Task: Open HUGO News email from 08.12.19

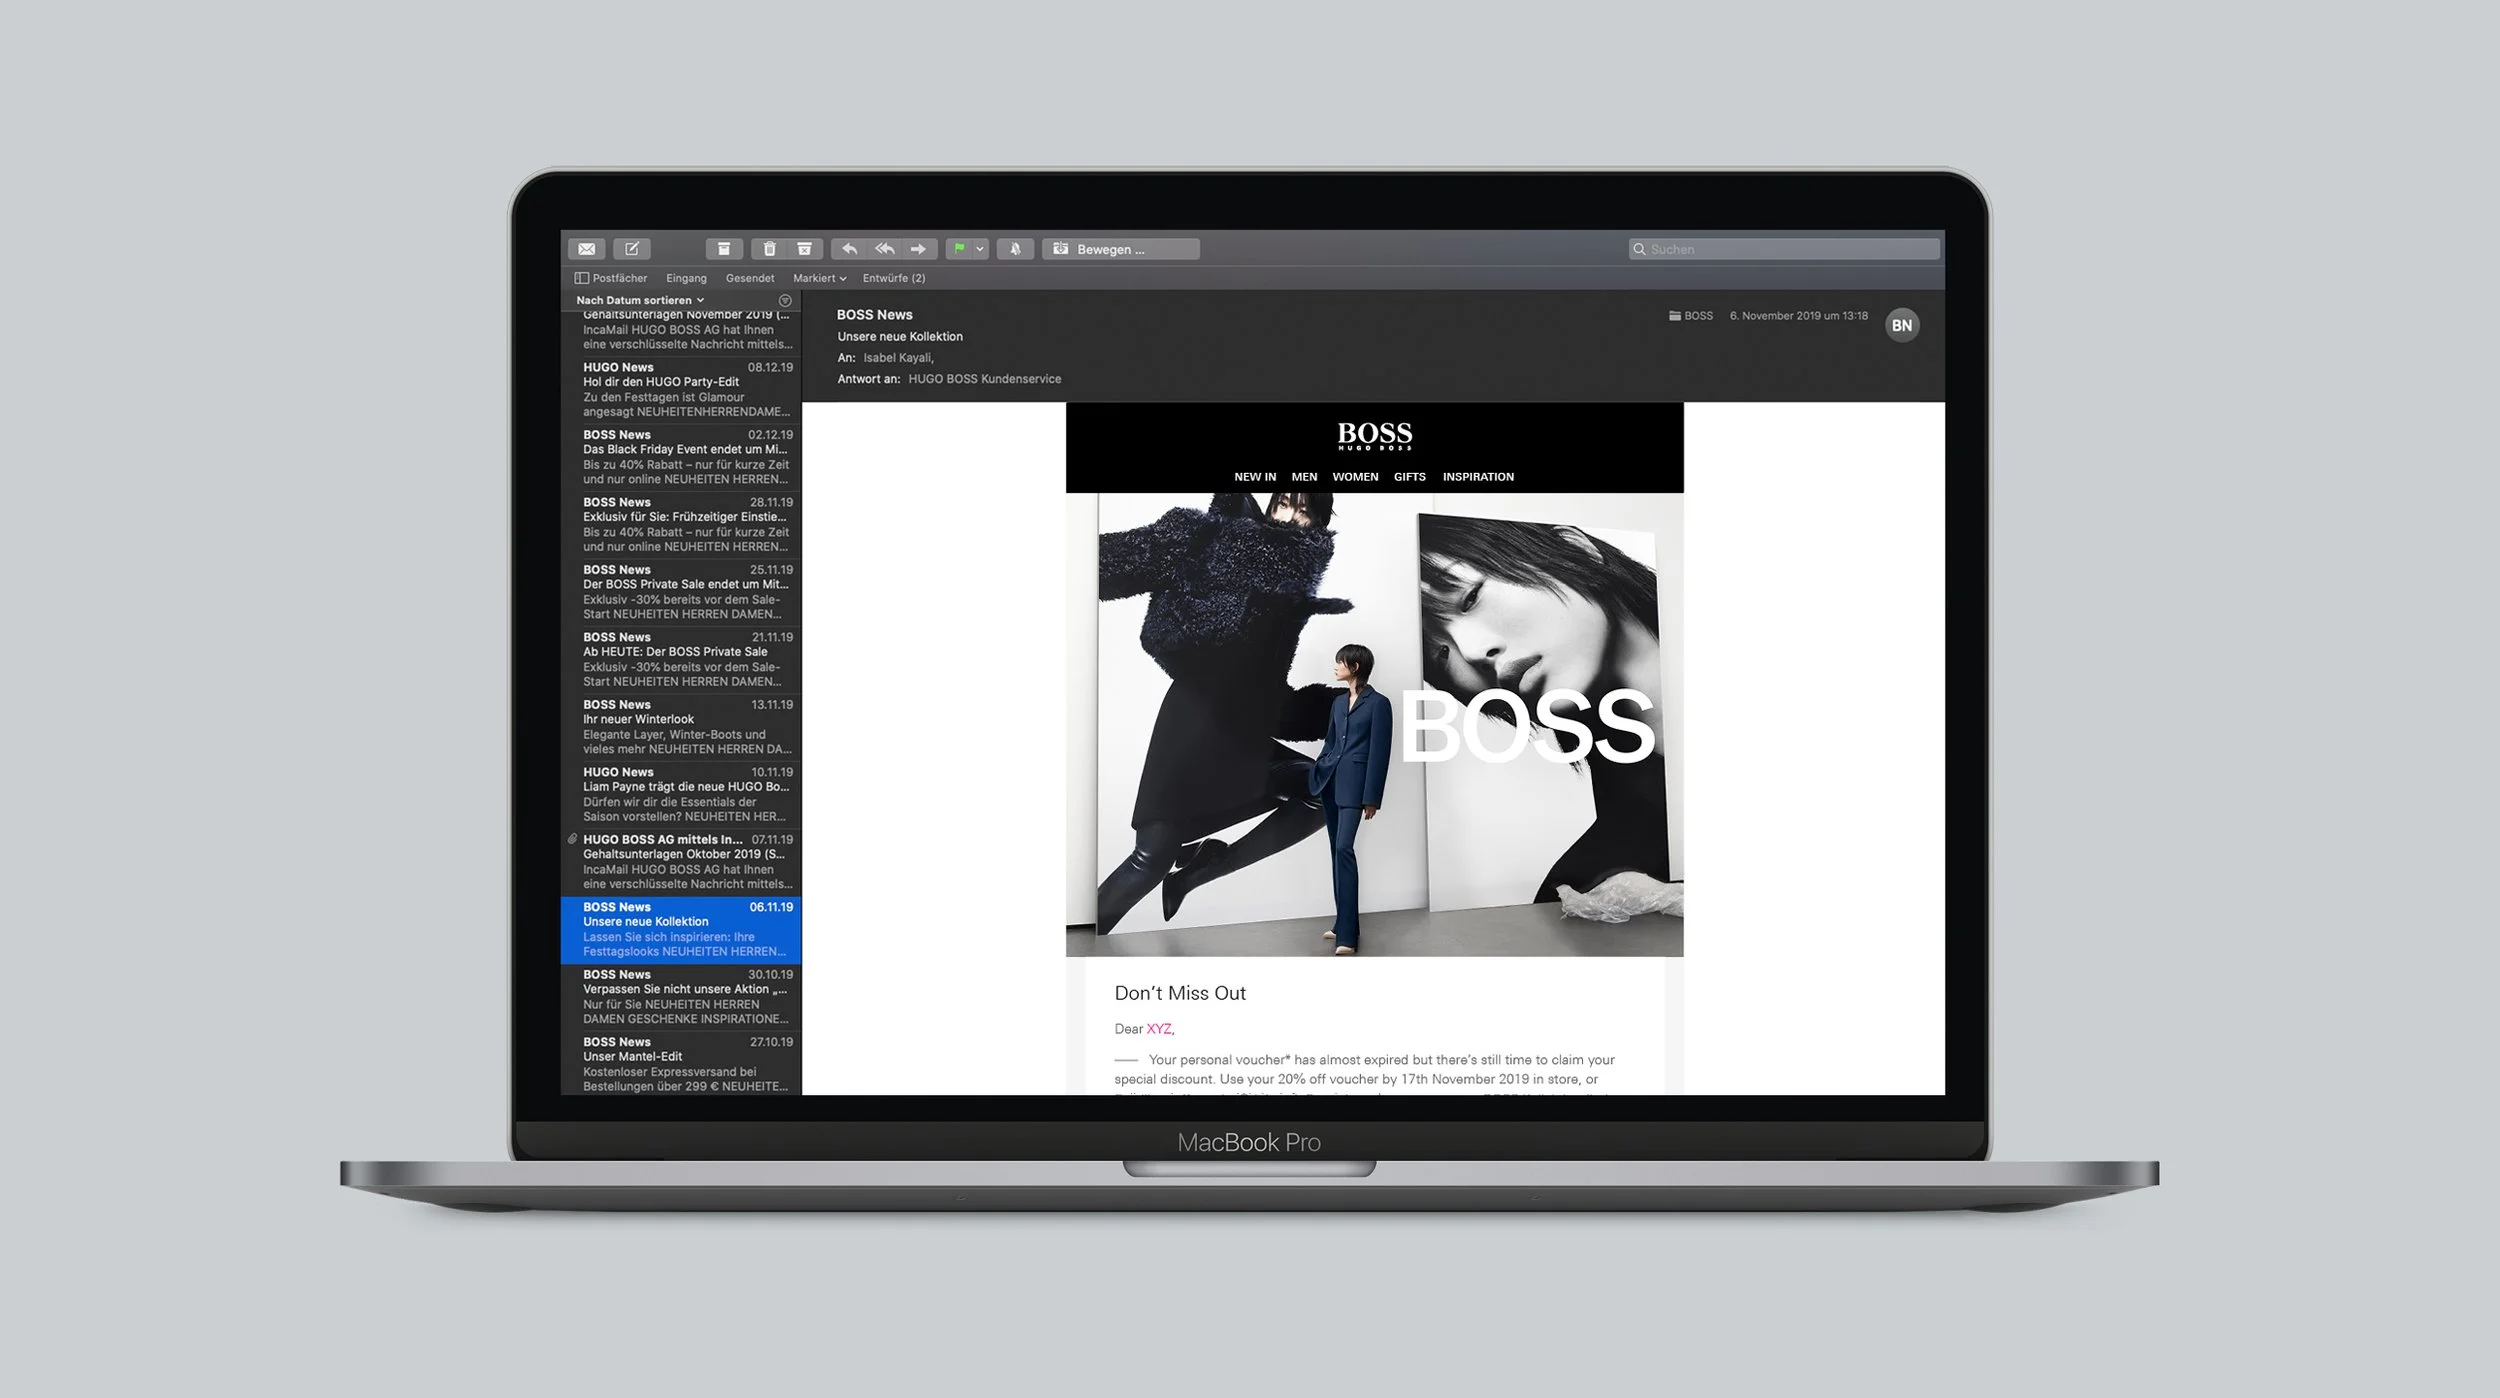Action: point(681,389)
